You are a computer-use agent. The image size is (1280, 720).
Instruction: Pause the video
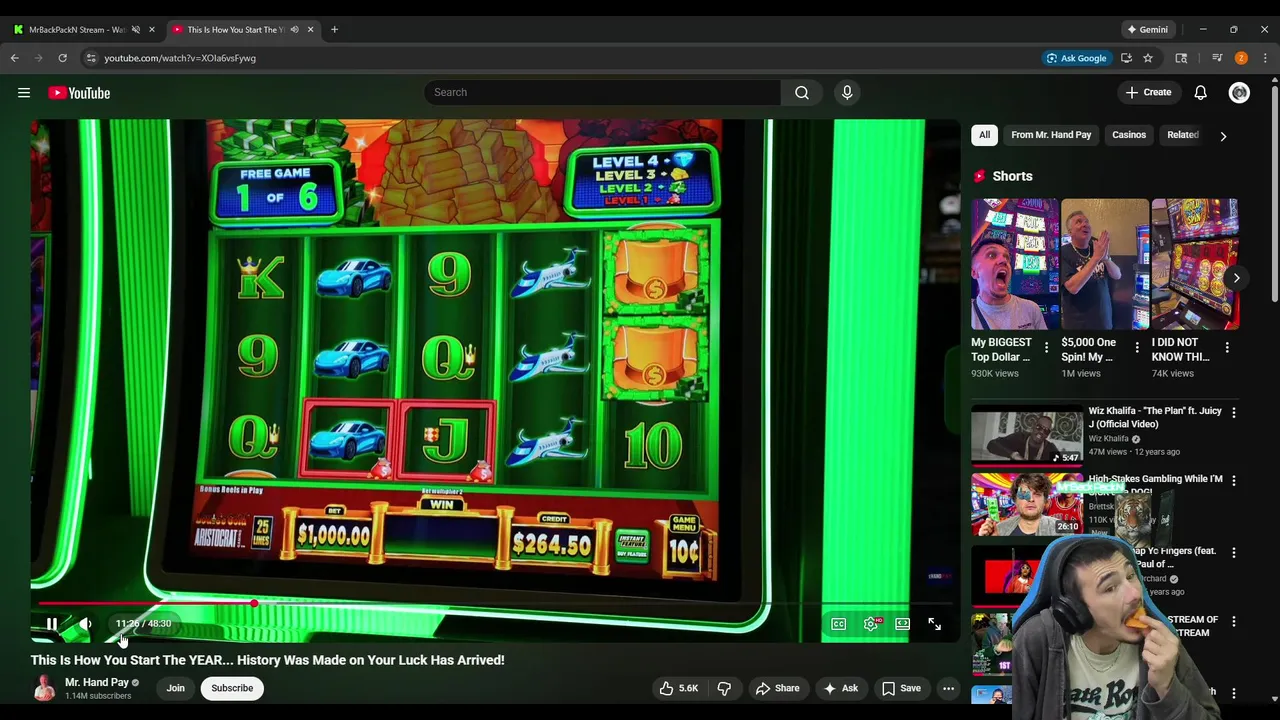tap(52, 624)
